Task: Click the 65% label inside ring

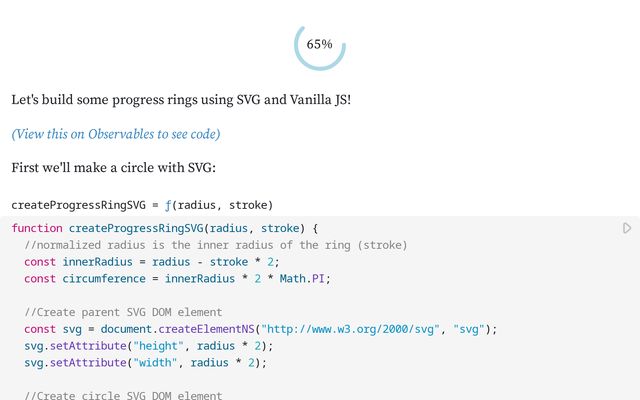Action: (320, 44)
